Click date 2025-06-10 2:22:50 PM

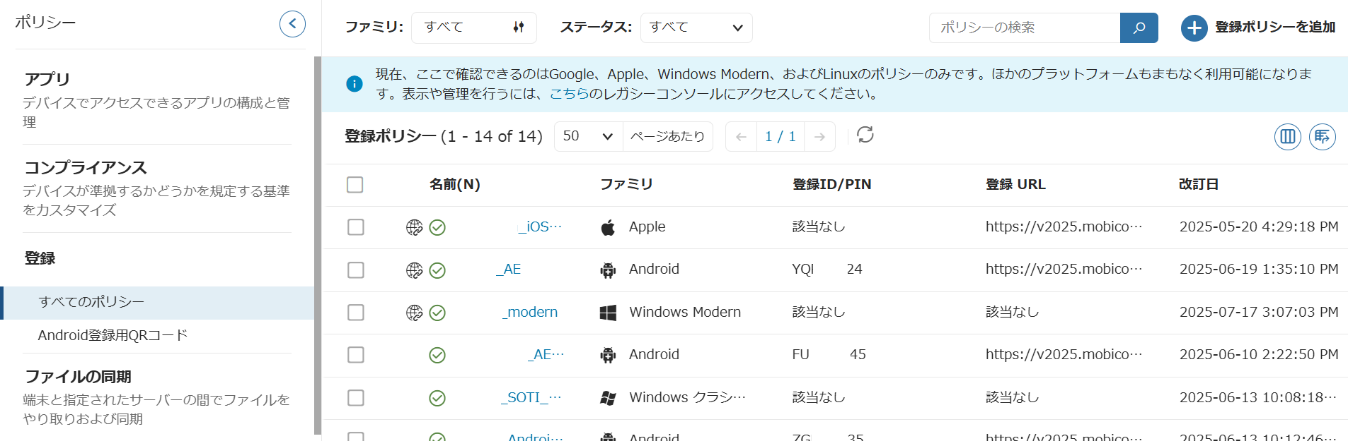tap(1258, 355)
